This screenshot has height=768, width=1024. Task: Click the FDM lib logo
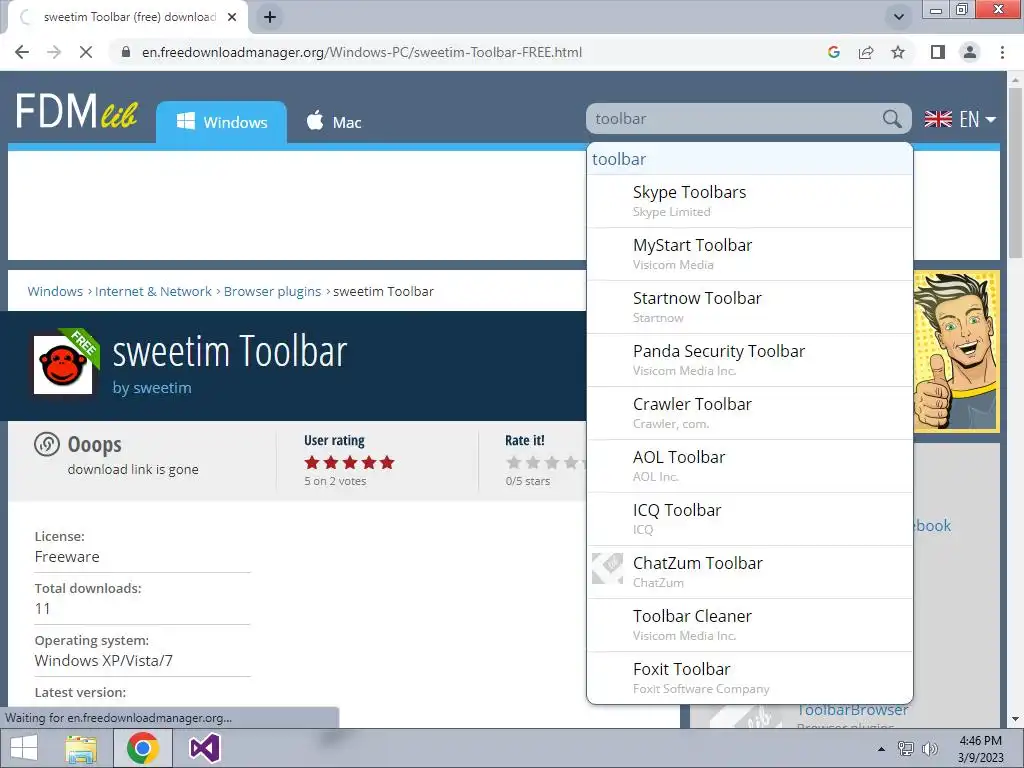(76, 110)
